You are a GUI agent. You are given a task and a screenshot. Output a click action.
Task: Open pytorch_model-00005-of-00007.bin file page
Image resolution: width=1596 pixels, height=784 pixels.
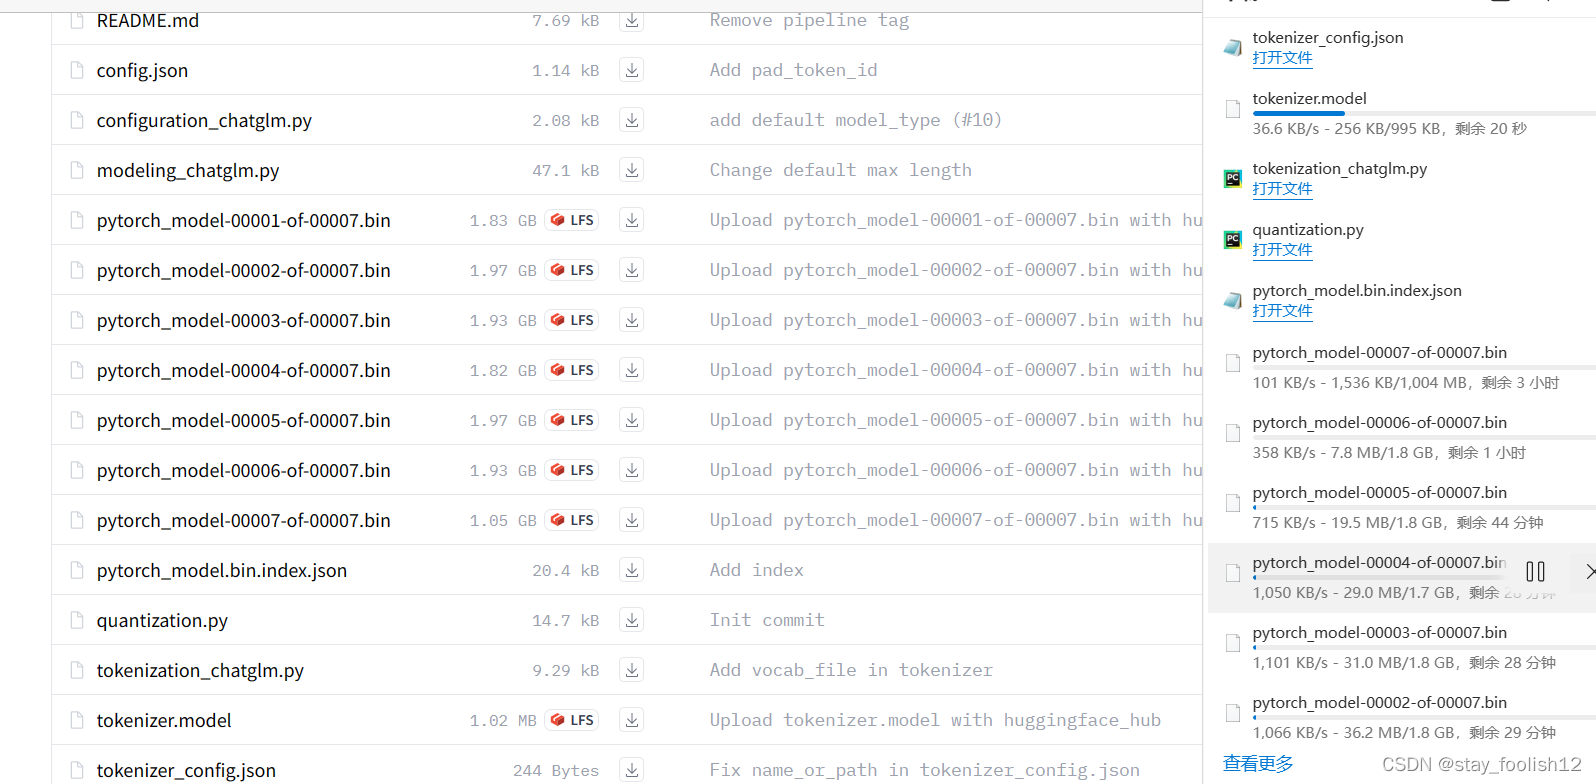tap(244, 420)
